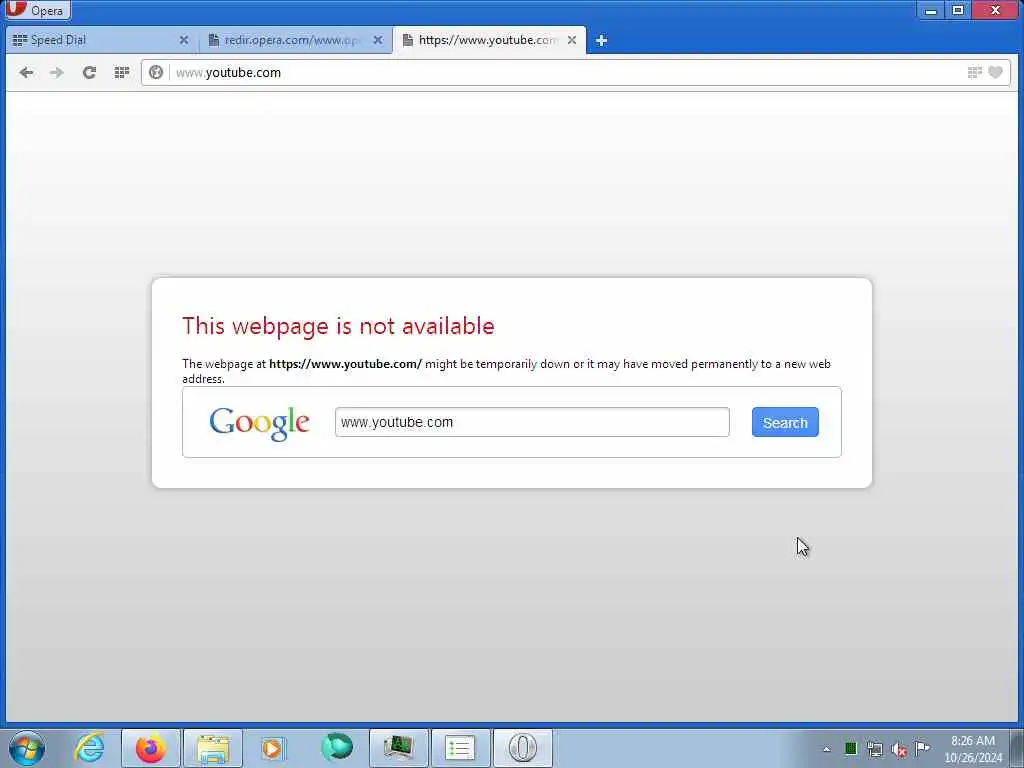Open Windows Explorer from taskbar
This screenshot has width=1024, height=768.
point(213,748)
